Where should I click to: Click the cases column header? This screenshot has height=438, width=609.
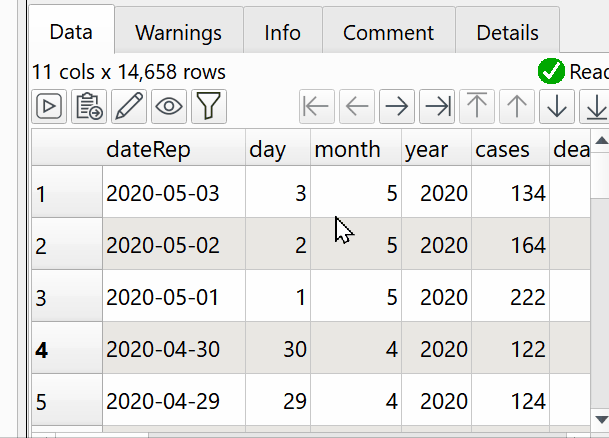502,149
